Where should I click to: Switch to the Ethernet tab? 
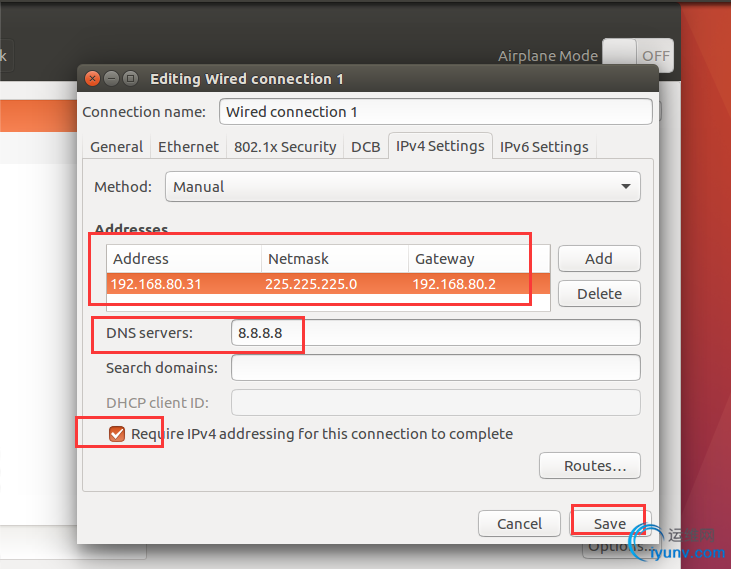coord(188,147)
